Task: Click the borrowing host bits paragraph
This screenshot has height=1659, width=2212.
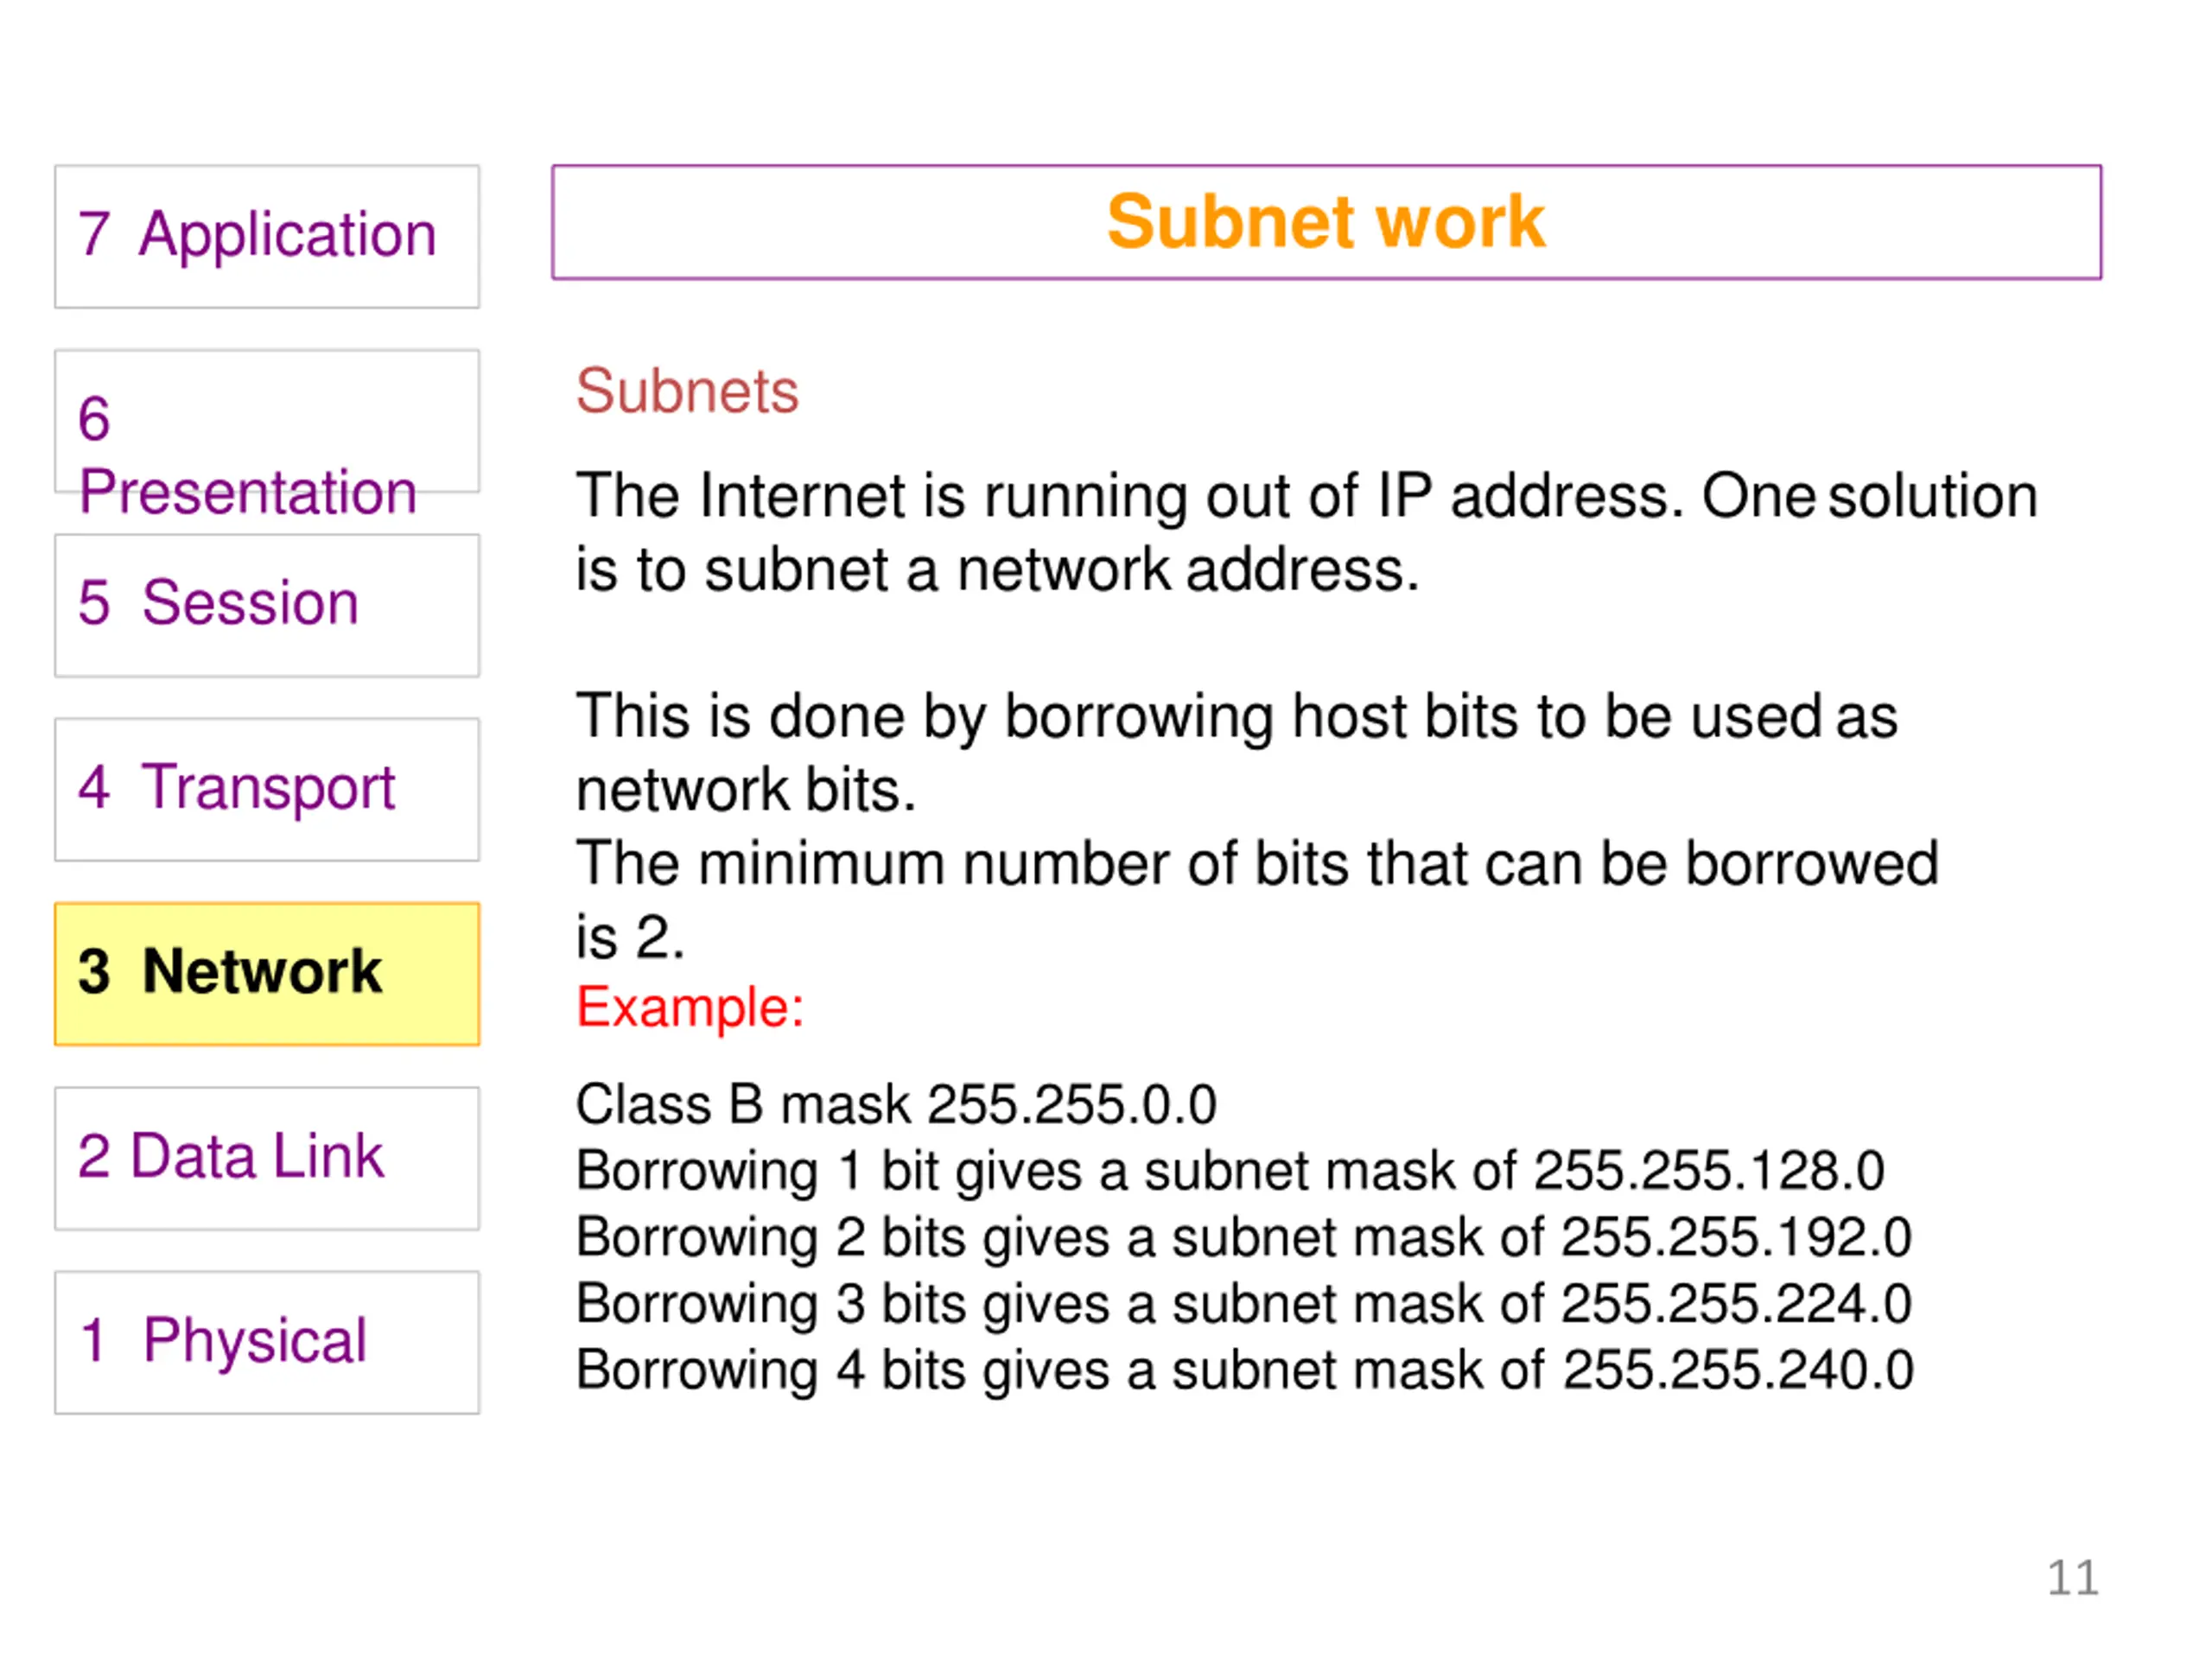Action: tap(1236, 753)
